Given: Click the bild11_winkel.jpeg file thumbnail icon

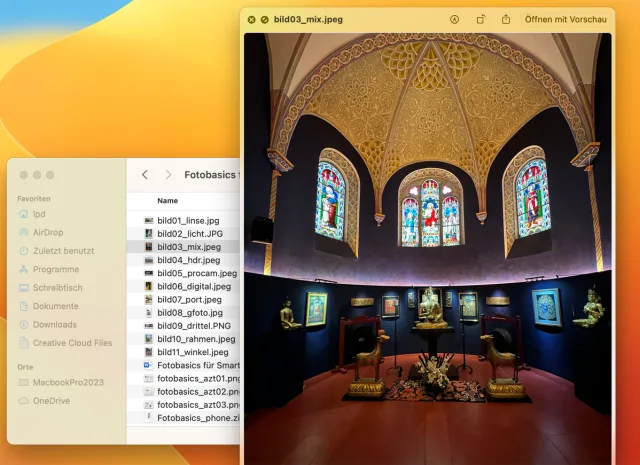Looking at the screenshot, I should (x=149, y=352).
